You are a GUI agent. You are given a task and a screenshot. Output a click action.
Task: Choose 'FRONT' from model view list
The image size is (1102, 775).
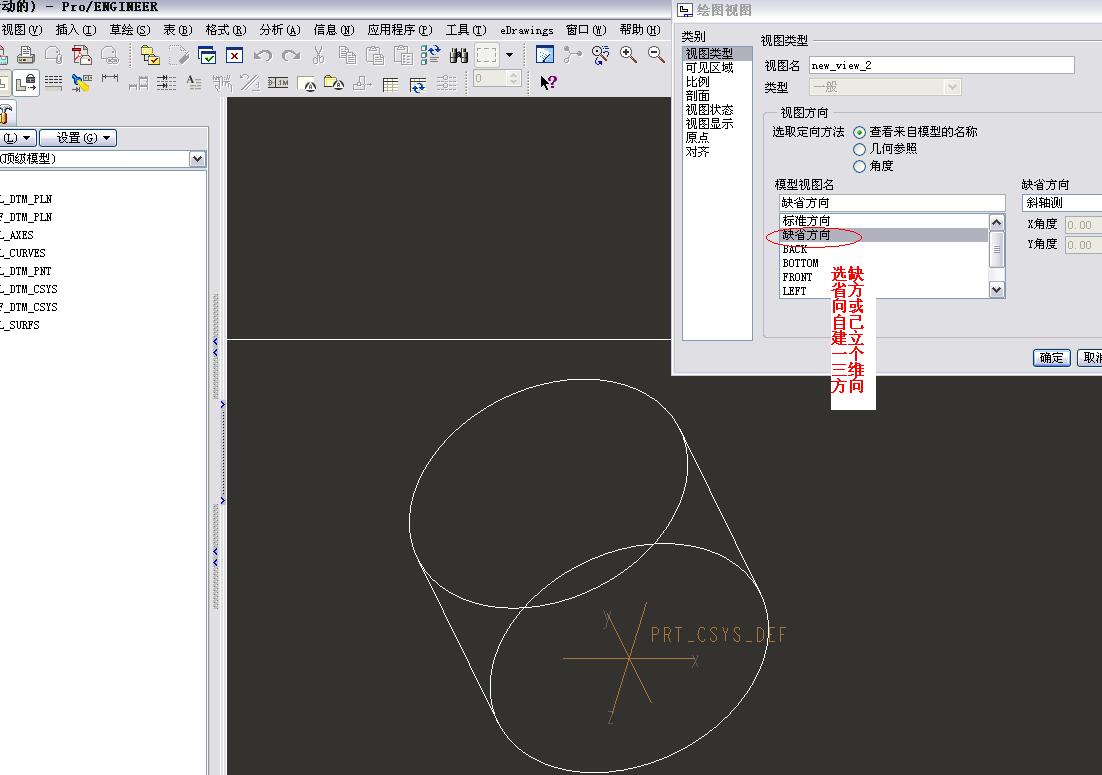click(x=884, y=277)
